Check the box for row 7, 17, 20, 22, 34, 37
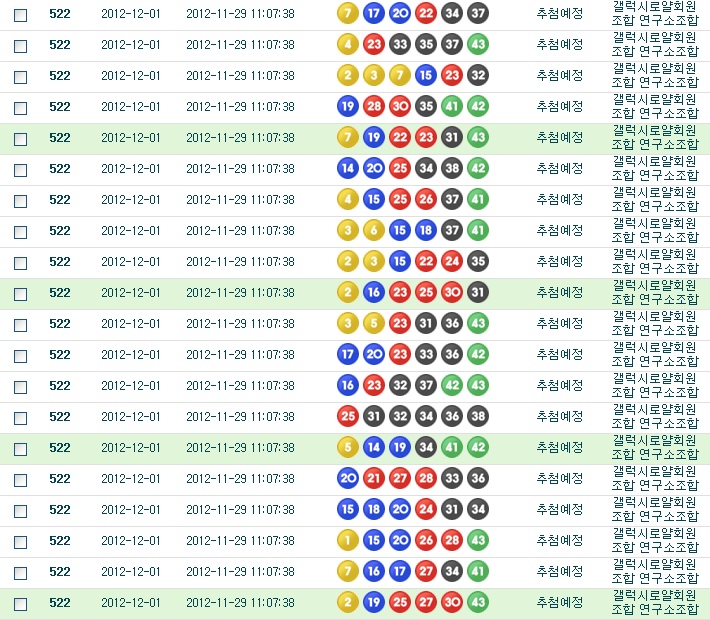The height and width of the screenshot is (620, 710). [20, 15]
